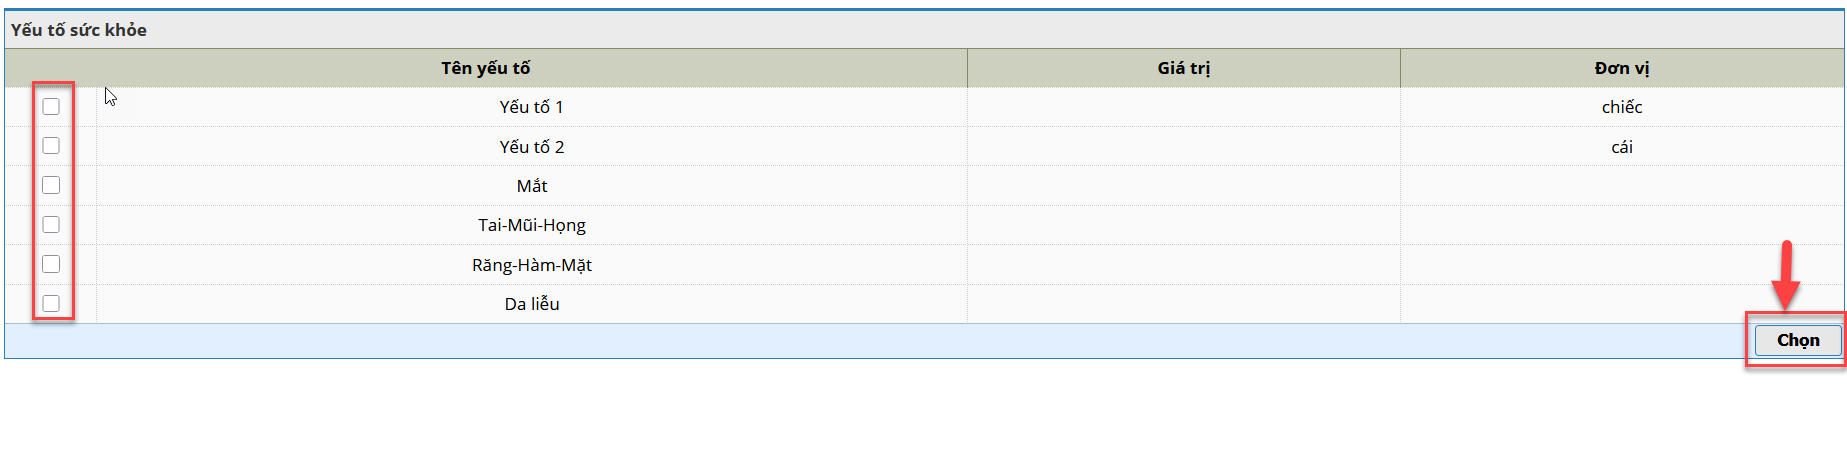The width and height of the screenshot is (1847, 449).
Task: Click the Giá trị cell for Da liễu
Action: [1183, 304]
